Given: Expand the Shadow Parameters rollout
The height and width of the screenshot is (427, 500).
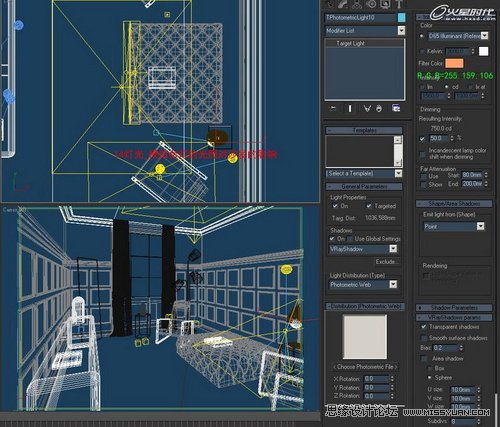Looking at the screenshot, I should (454, 307).
